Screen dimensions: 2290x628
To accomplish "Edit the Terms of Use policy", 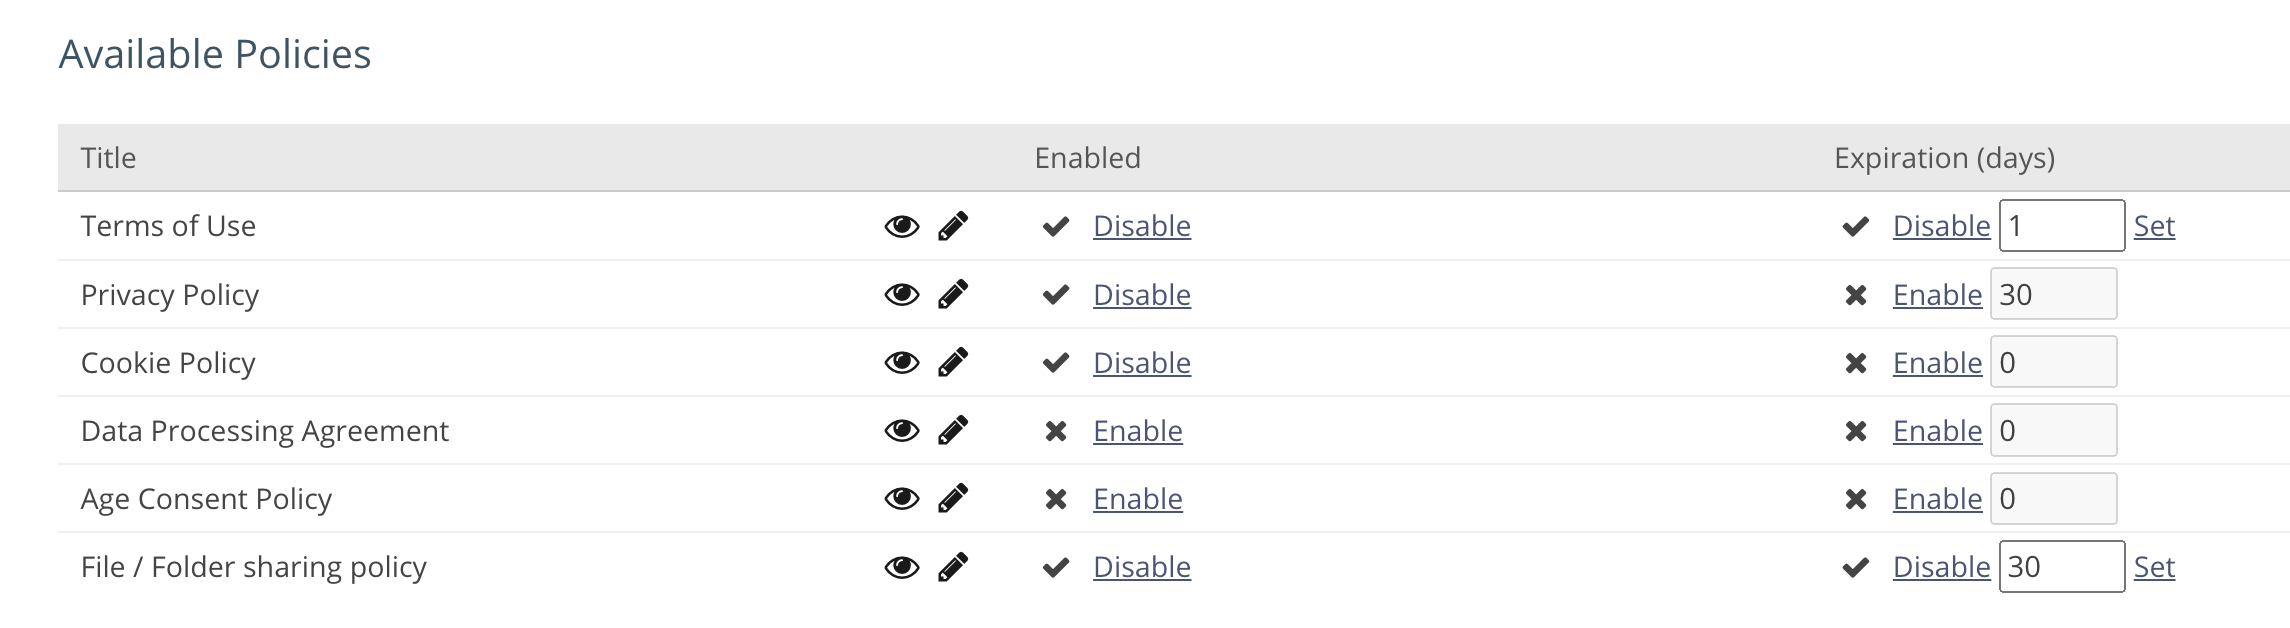I will pos(955,226).
